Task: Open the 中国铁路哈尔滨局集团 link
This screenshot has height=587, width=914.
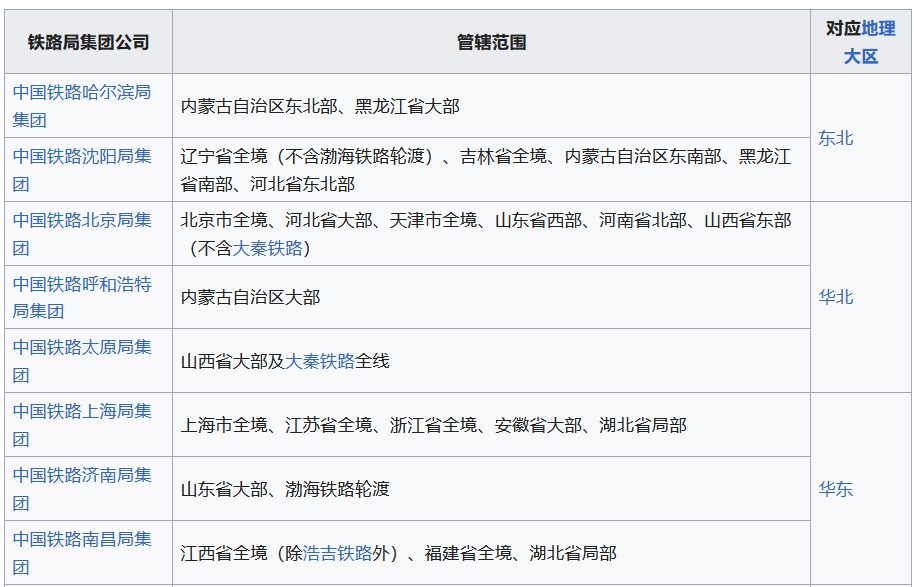Action: 82,106
